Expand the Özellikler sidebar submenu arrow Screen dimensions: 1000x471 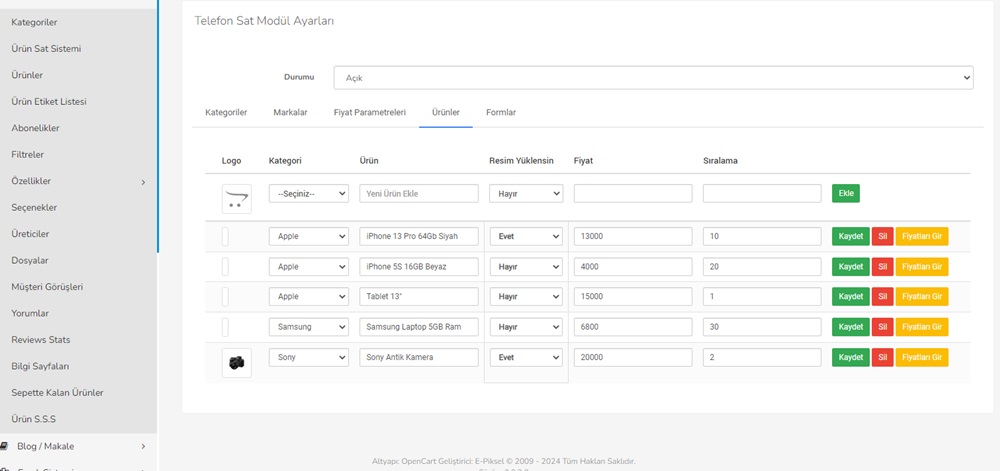[143, 182]
